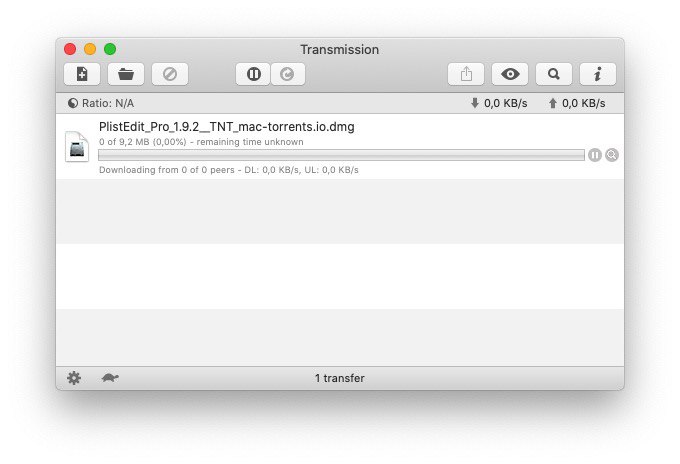The width and height of the screenshot is (680, 464).
Task: Resume all transfers using toolbar button
Action: pos(288,74)
